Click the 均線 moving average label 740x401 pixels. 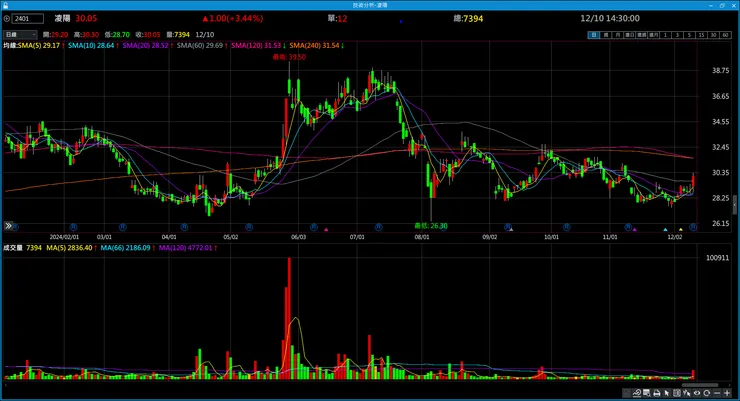[10, 45]
